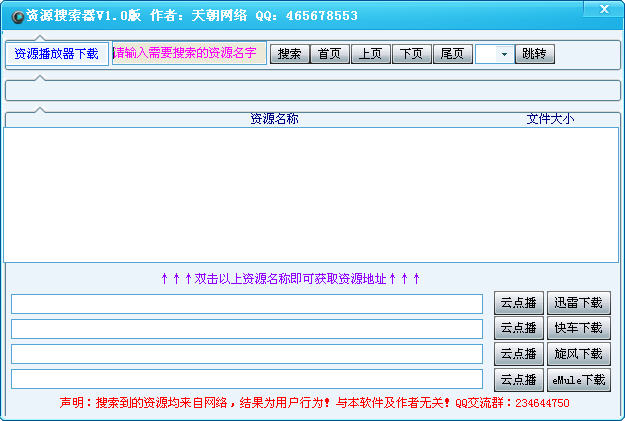The height and width of the screenshot is (421, 625).
Task: Click 云点播 beside 快车下载
Action: coord(519,328)
